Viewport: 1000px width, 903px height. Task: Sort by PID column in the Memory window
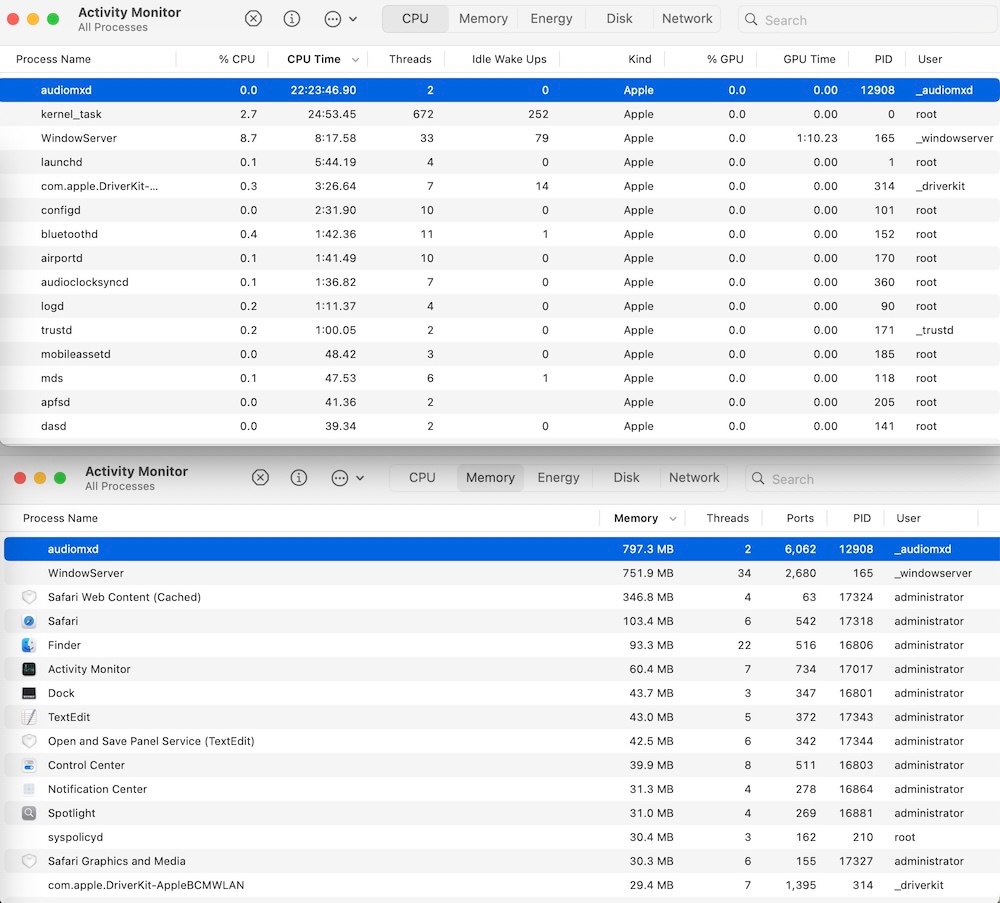(x=856, y=518)
